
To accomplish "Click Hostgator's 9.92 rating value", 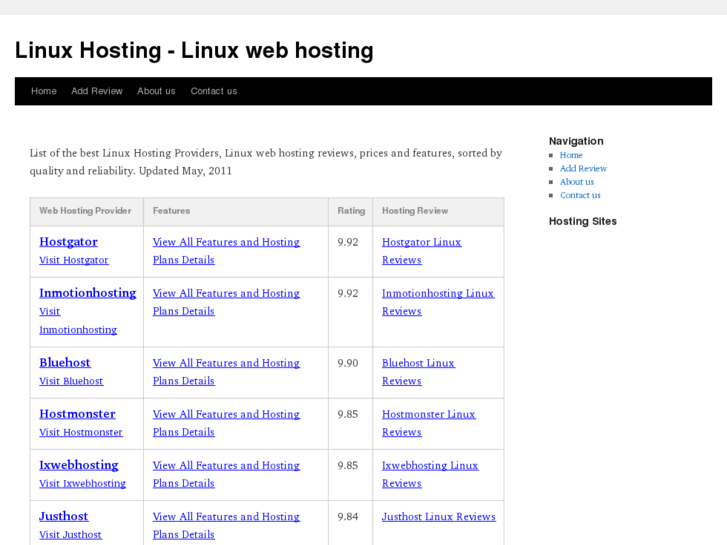I will (x=348, y=242).
